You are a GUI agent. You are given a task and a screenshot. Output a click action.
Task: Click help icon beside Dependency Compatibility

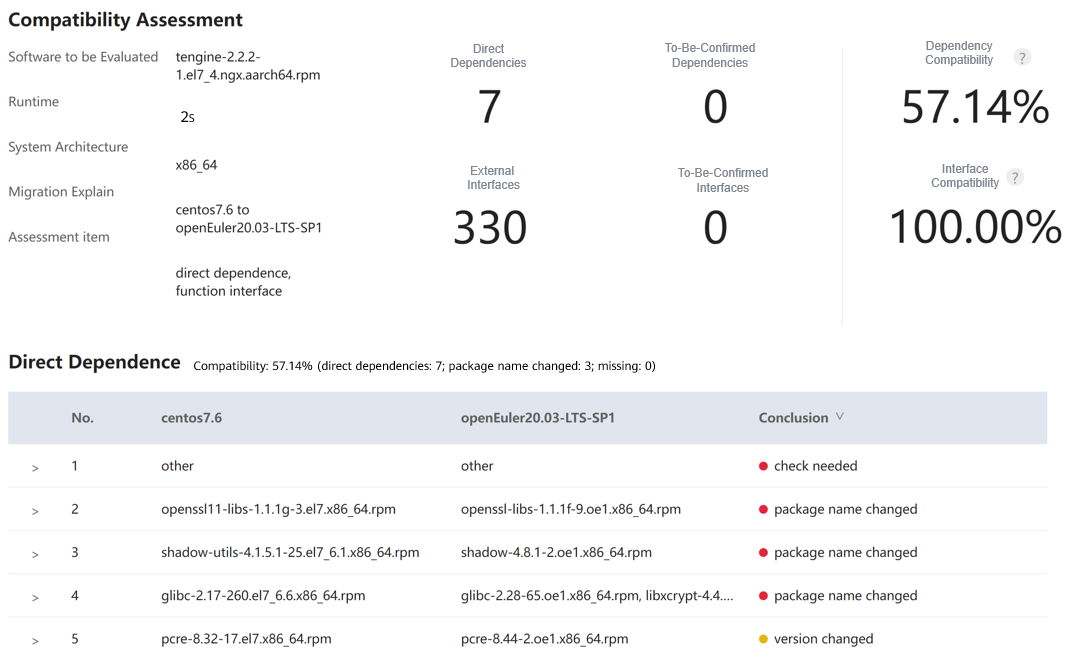point(1021,58)
